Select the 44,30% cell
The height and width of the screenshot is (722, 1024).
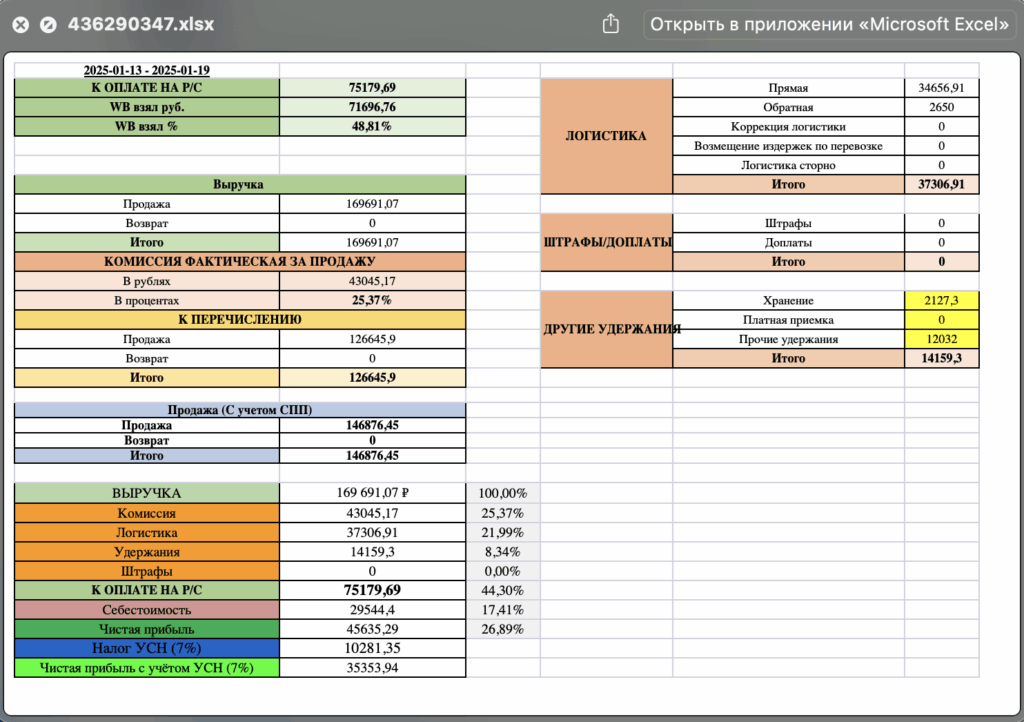[503, 591]
